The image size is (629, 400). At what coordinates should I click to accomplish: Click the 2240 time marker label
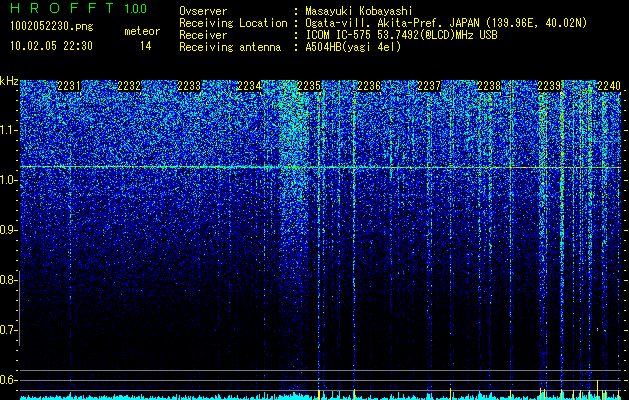pos(609,86)
